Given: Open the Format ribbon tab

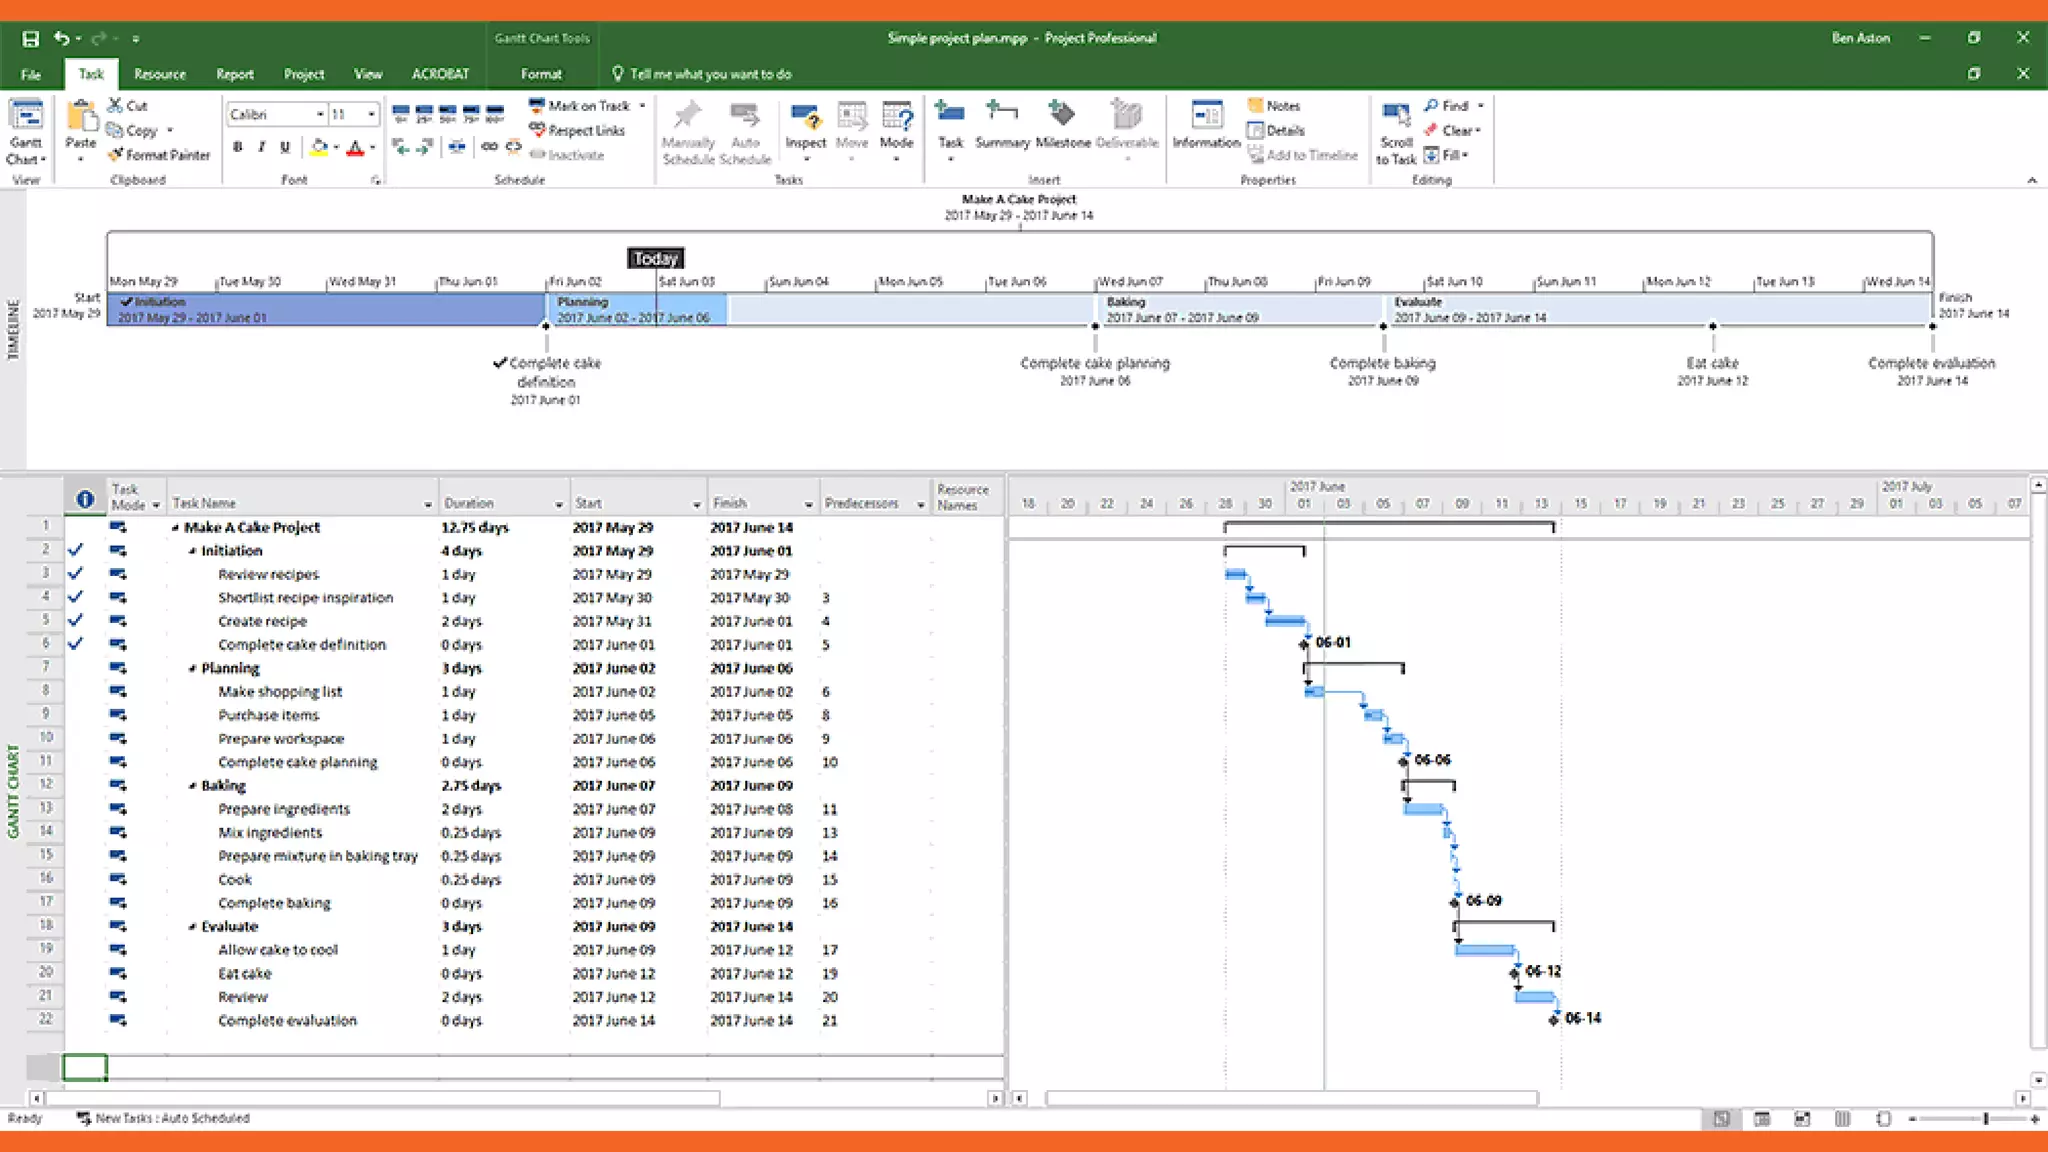Looking at the screenshot, I should click(540, 74).
